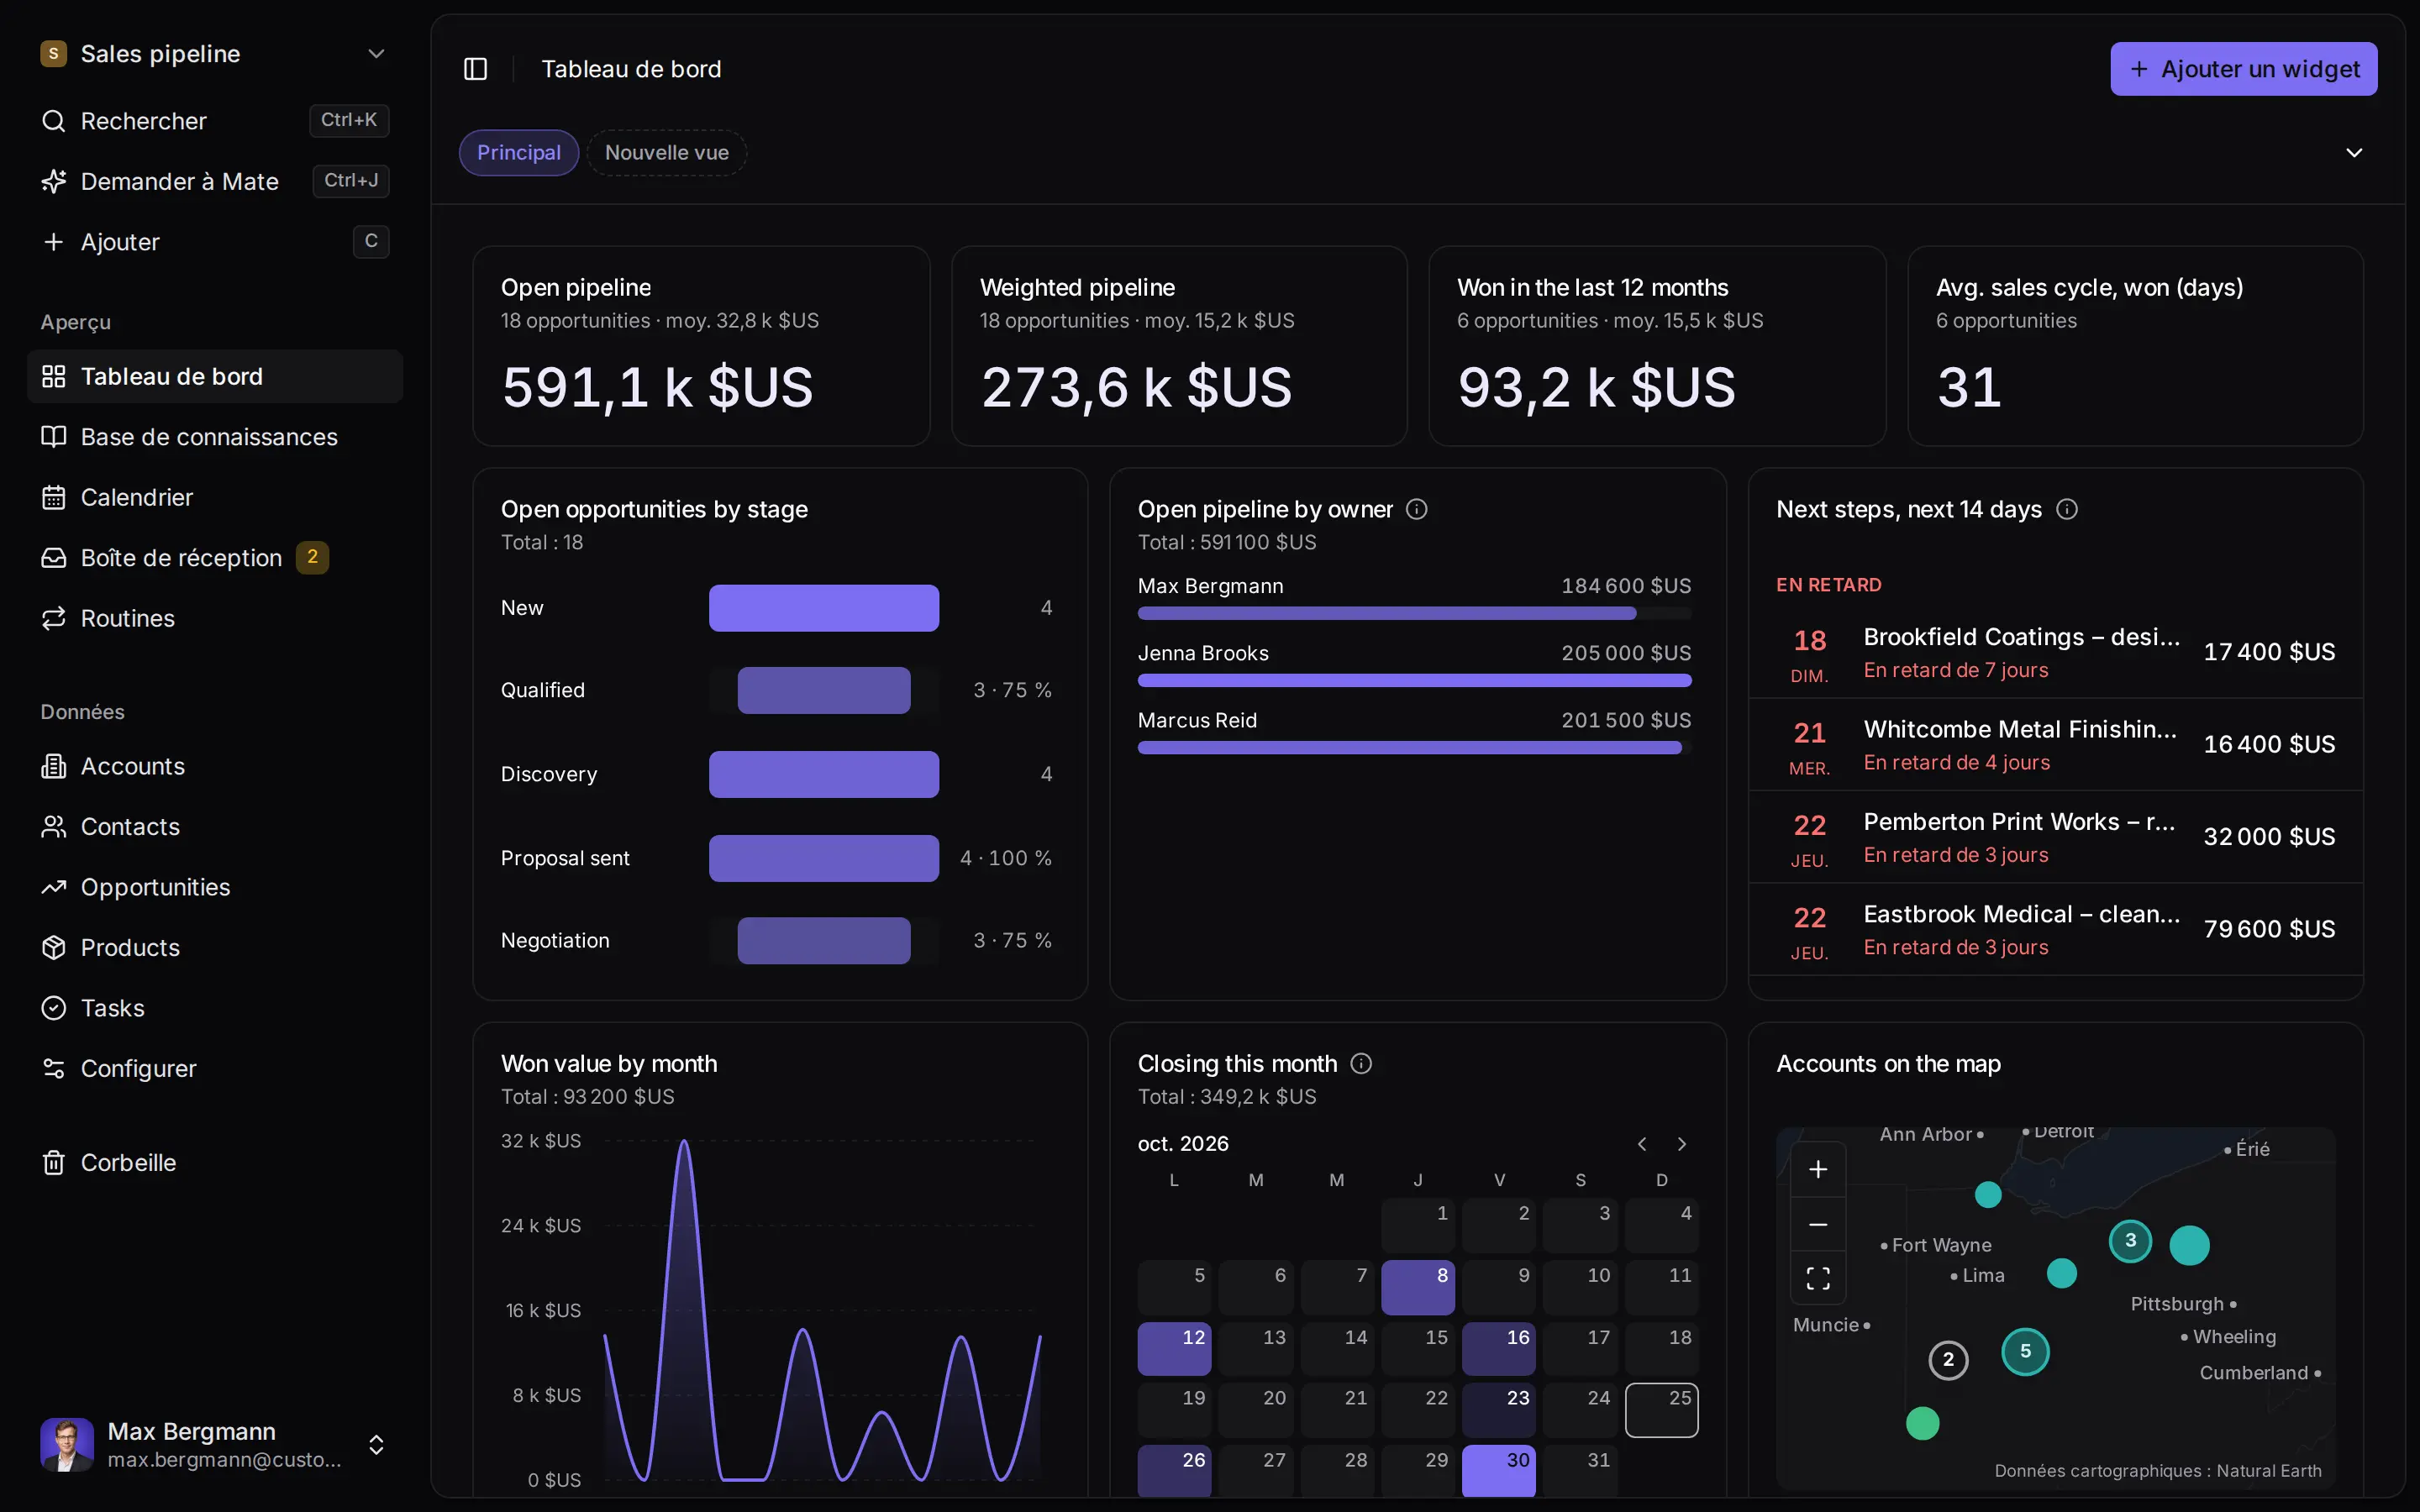Expand the chevron at right of view tabs
2420x1512 pixels.
click(2353, 153)
